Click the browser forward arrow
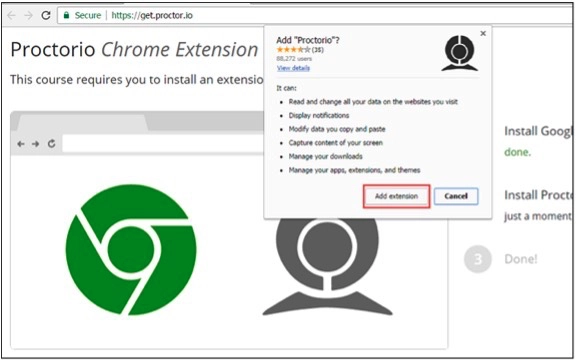 tap(28, 15)
